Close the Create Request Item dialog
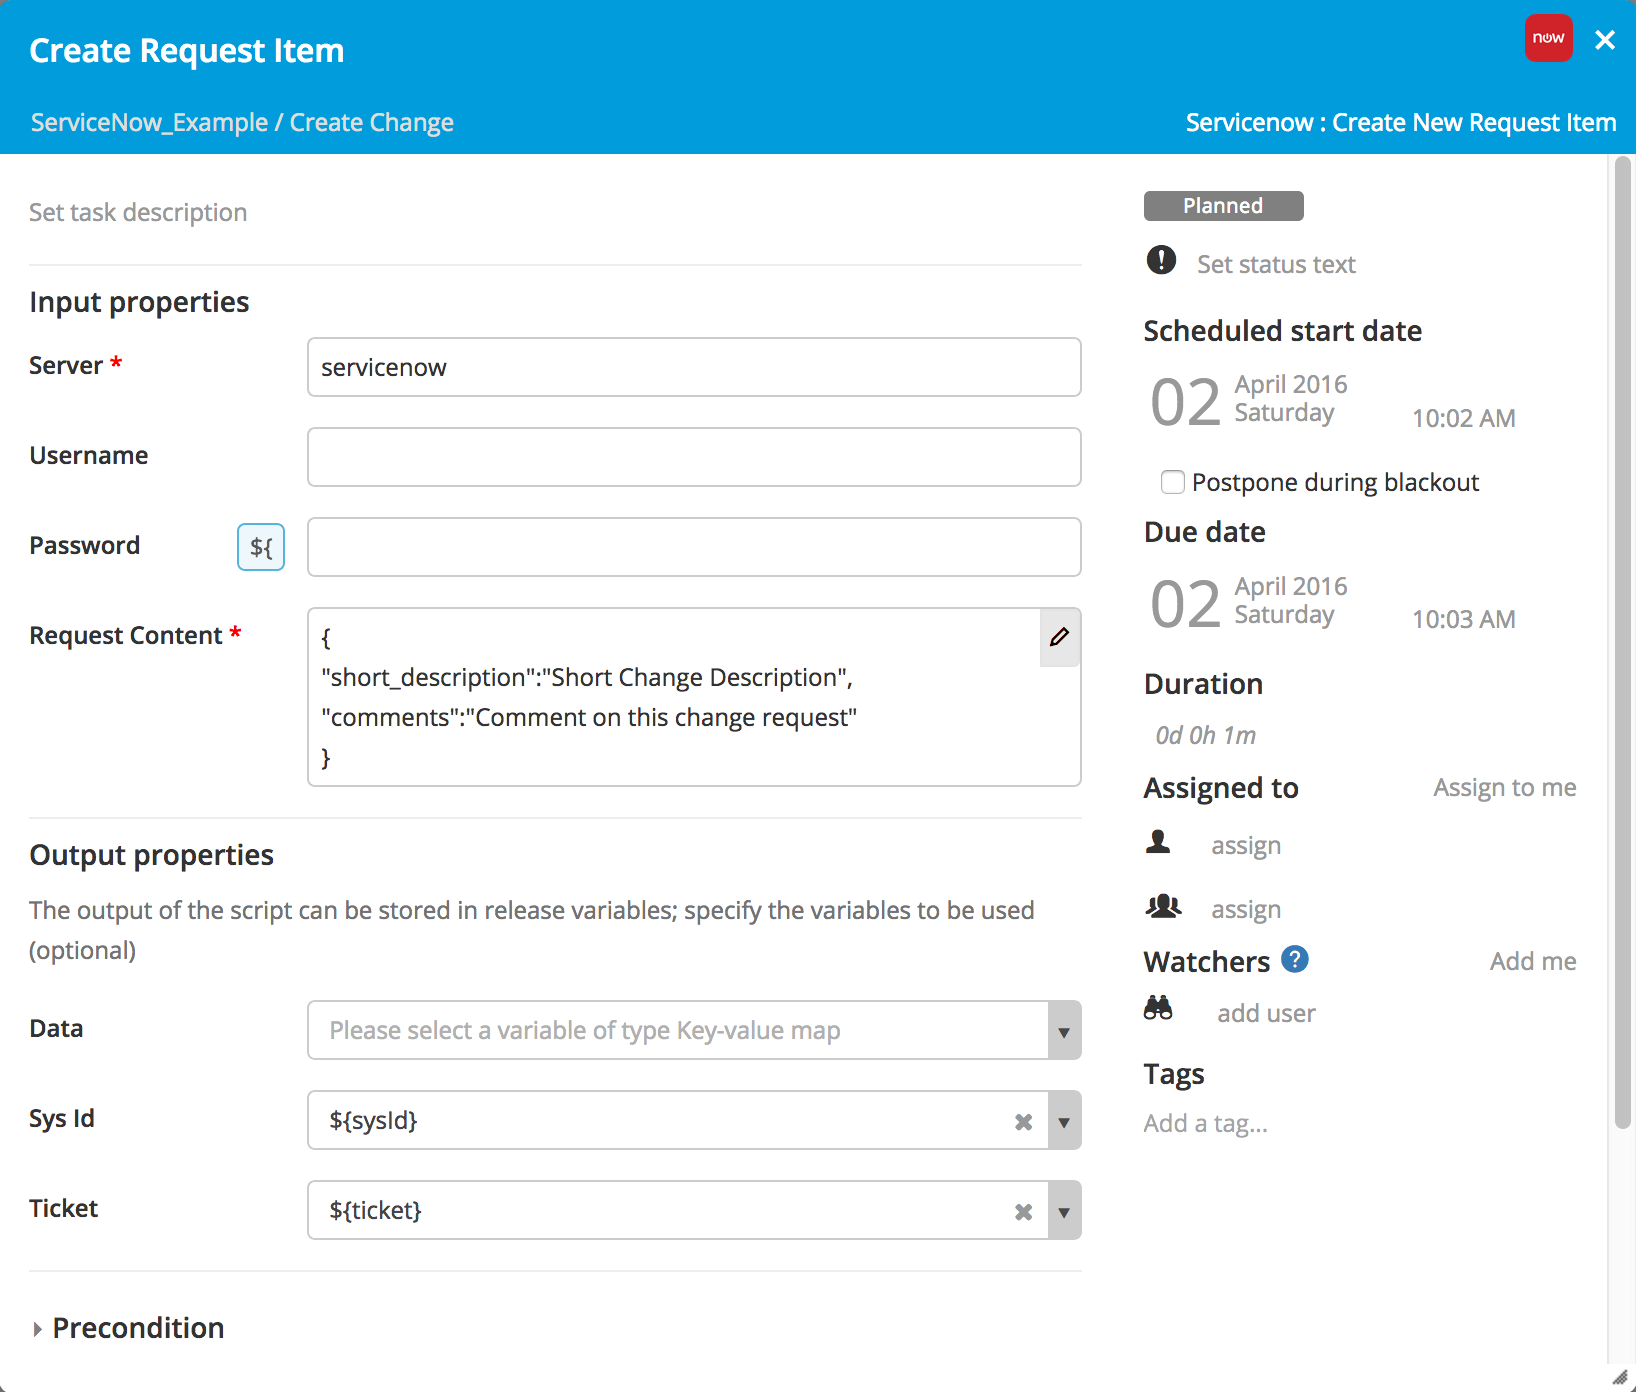Viewport: 1636px width, 1392px height. coord(1605,40)
